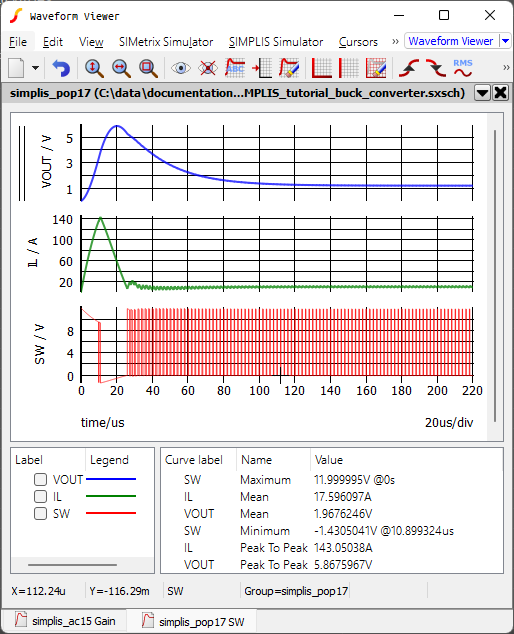The width and height of the screenshot is (514, 634).
Task: Check the VOUT curve checkbox
Action: click(x=40, y=480)
